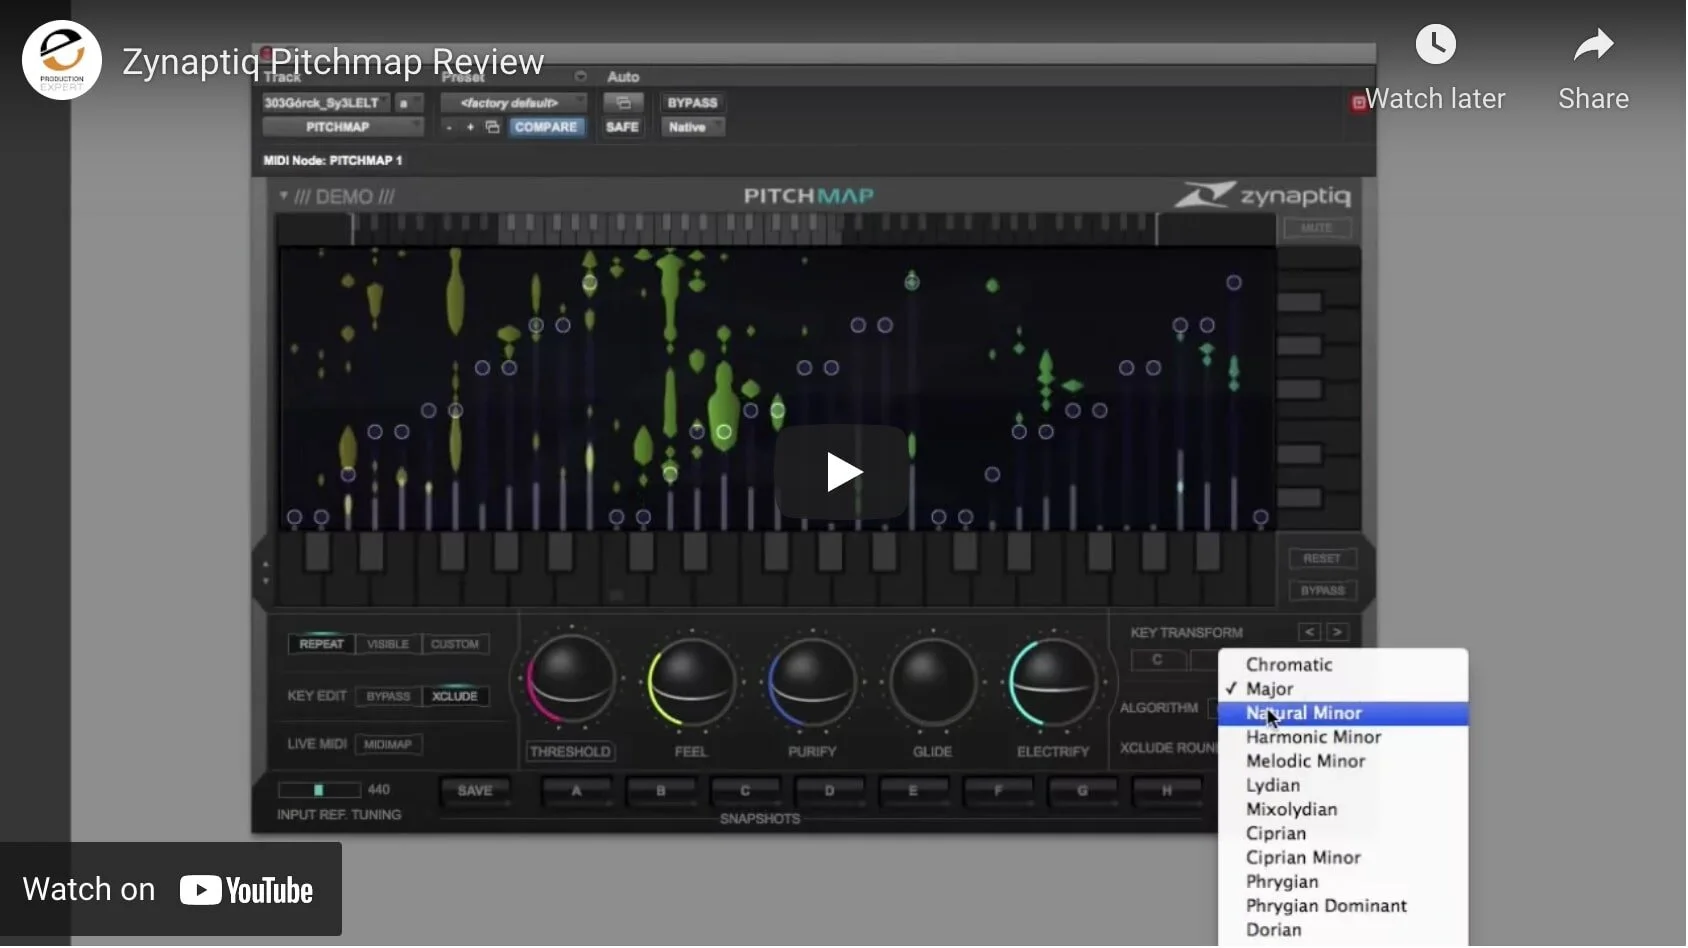1688x948 pixels.
Task: Click the preset copy settings icon beside COMPARE
Action: tap(492, 127)
